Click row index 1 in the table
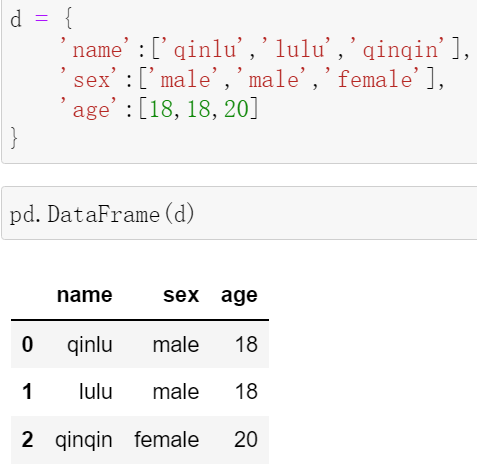 27,391
